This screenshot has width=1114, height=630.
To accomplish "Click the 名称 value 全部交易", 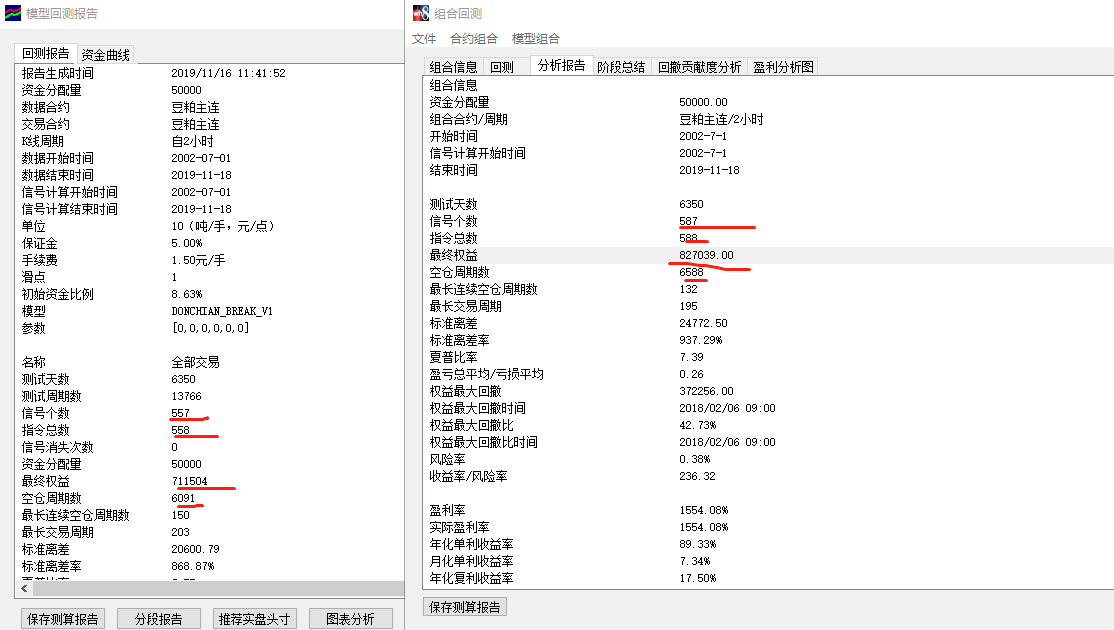I will point(195,362).
